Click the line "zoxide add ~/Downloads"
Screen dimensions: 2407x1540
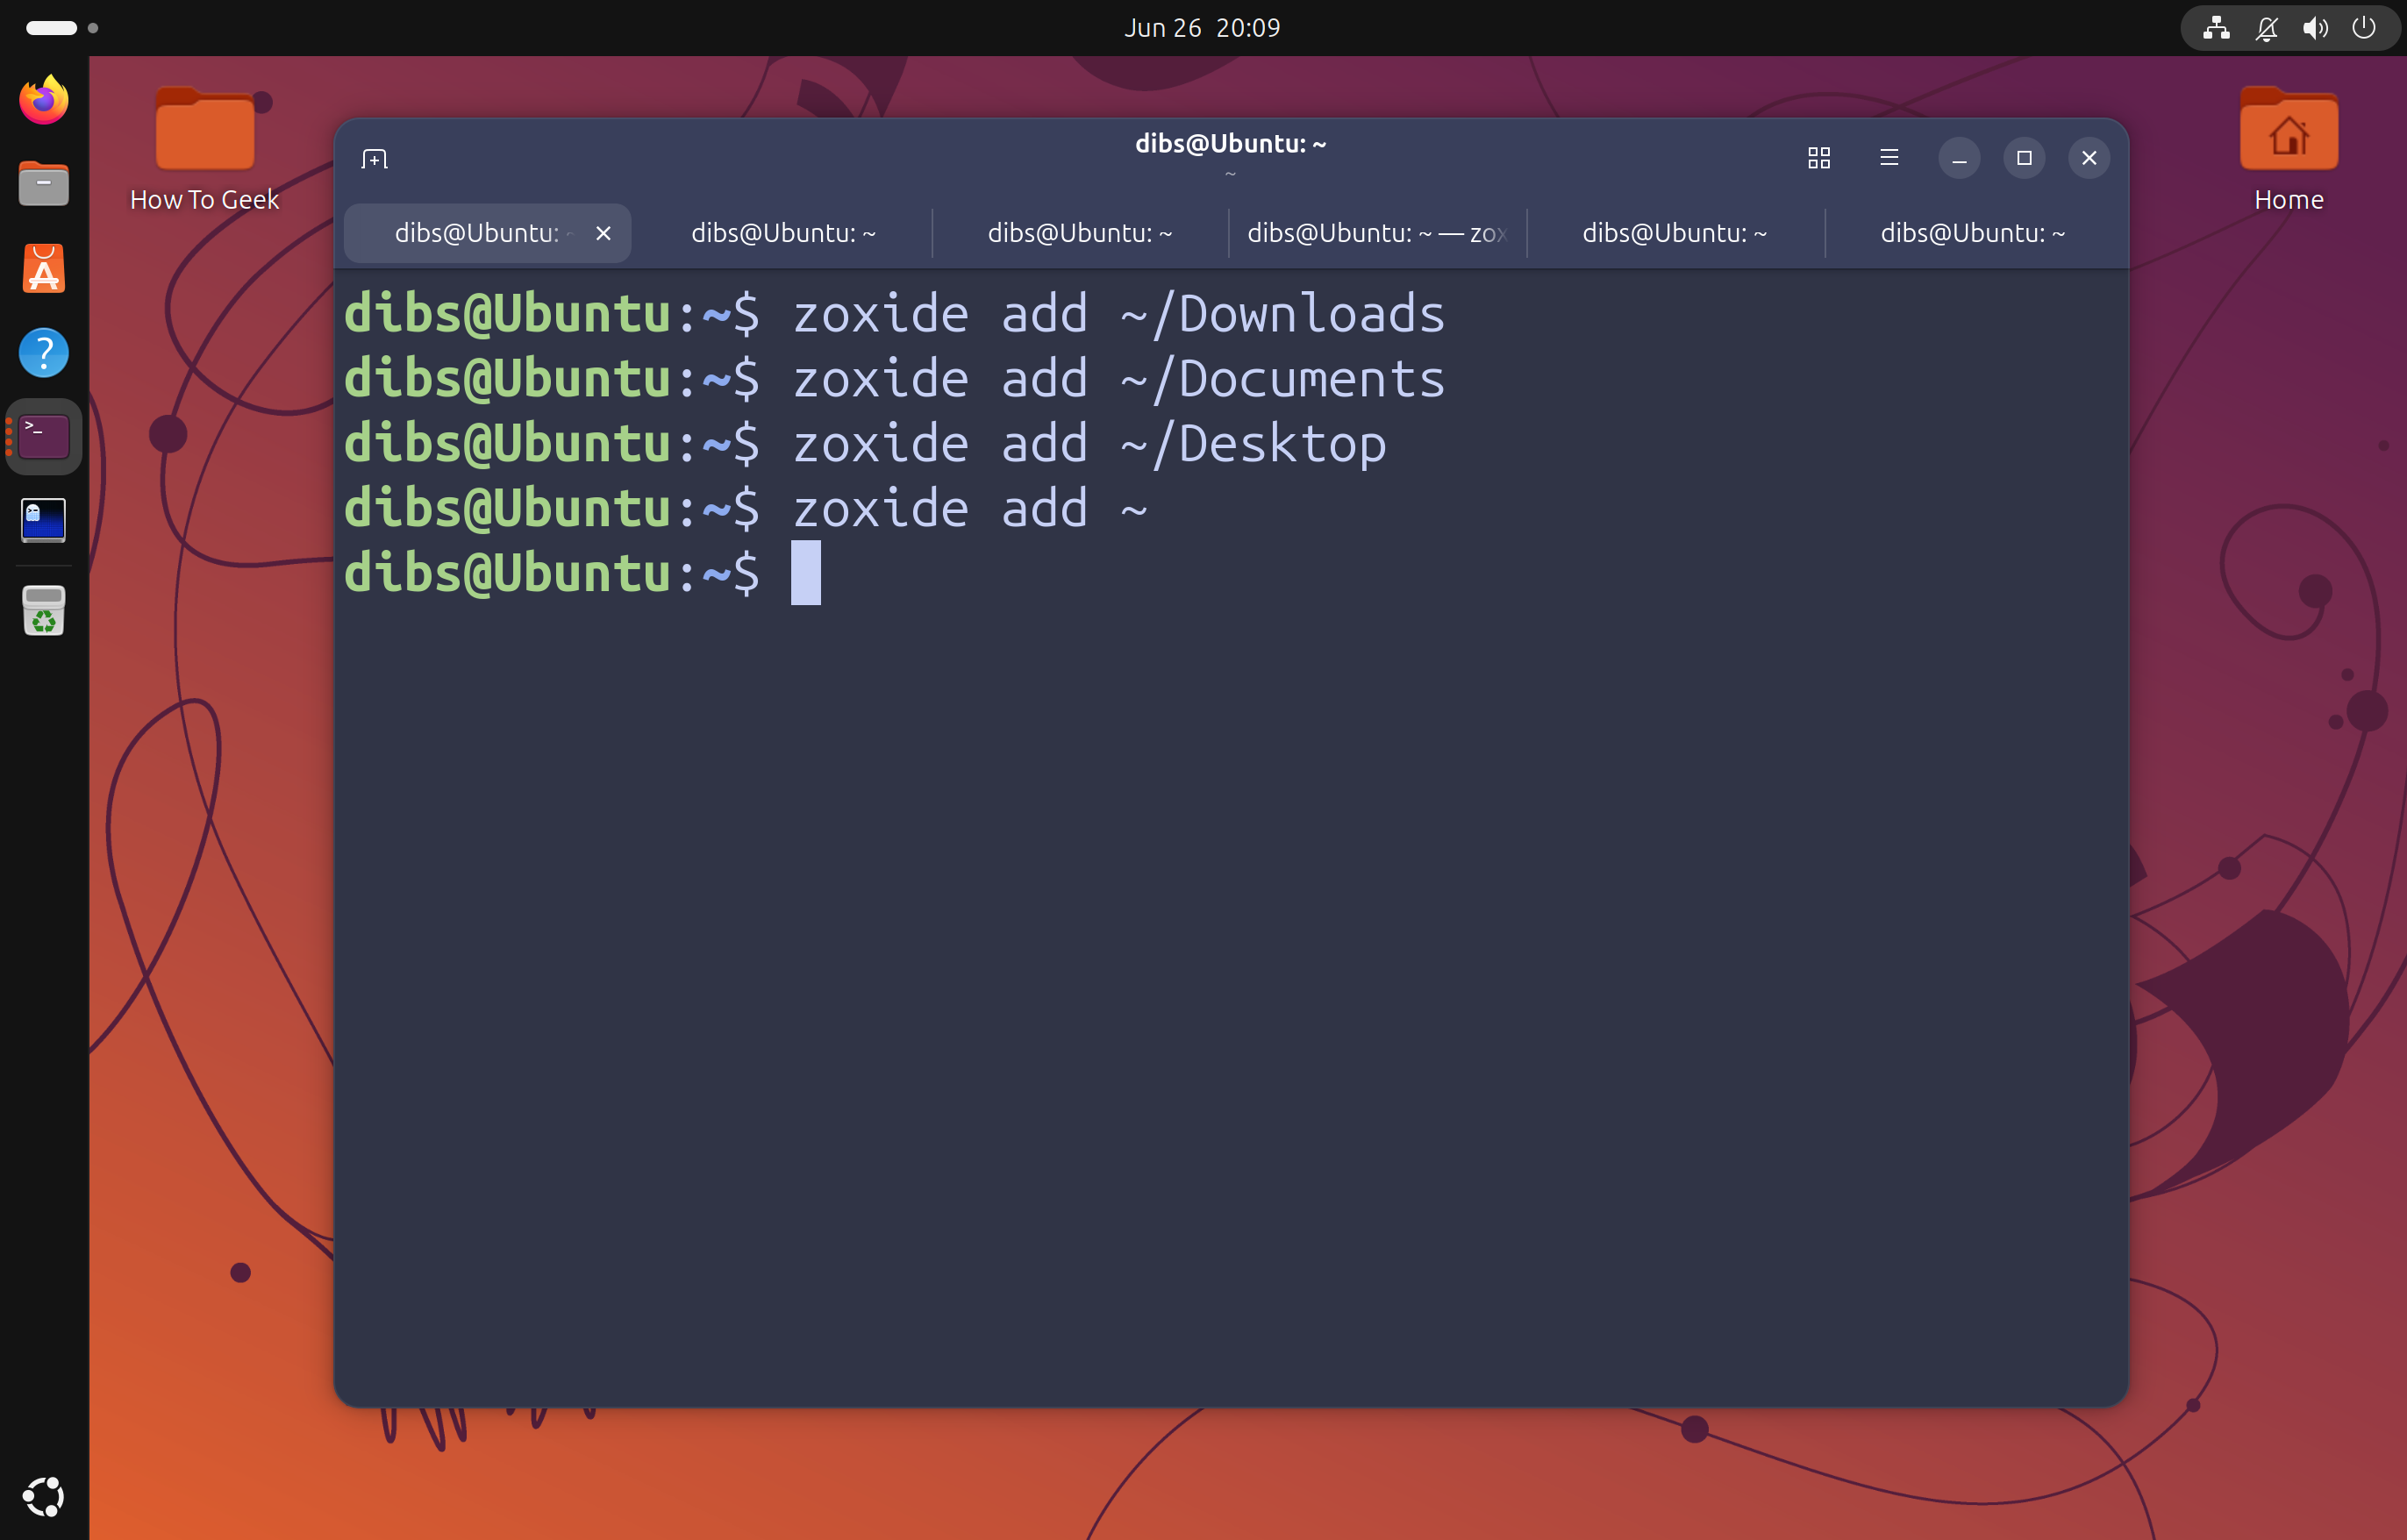(x=1119, y=314)
